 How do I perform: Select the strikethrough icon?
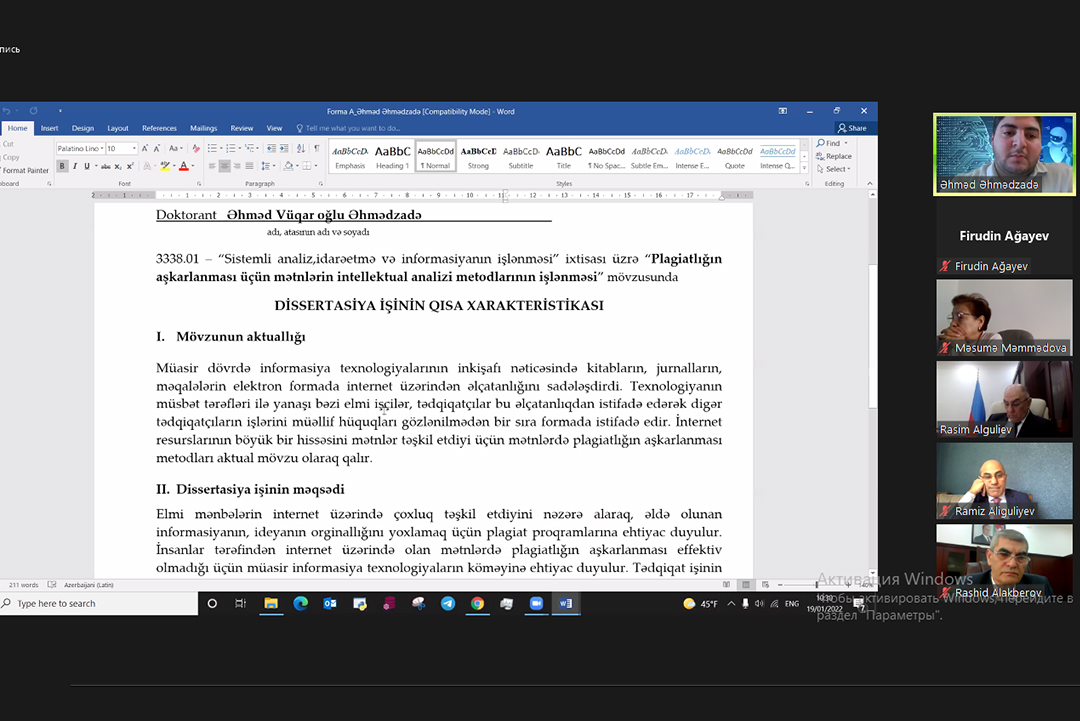point(105,166)
